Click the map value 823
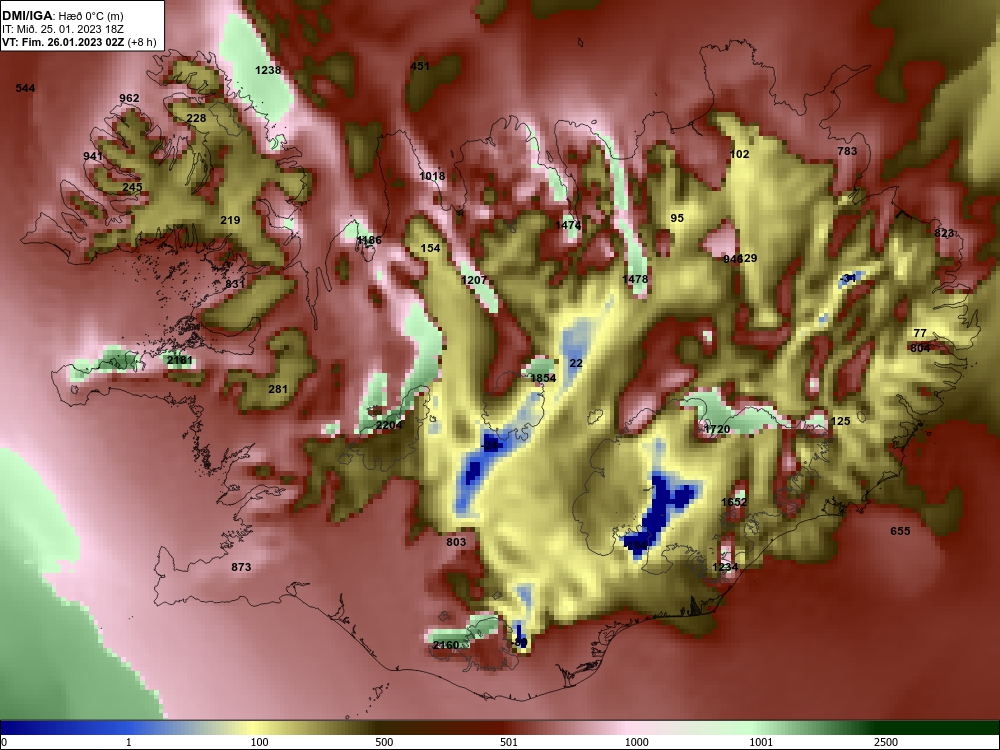The image size is (1000, 750). [945, 233]
